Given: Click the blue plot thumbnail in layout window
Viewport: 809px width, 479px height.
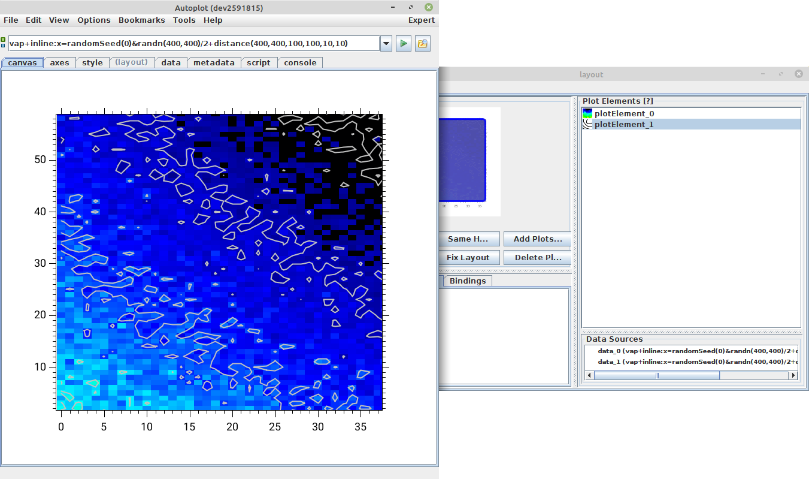Looking at the screenshot, I should pyautogui.click(x=462, y=160).
